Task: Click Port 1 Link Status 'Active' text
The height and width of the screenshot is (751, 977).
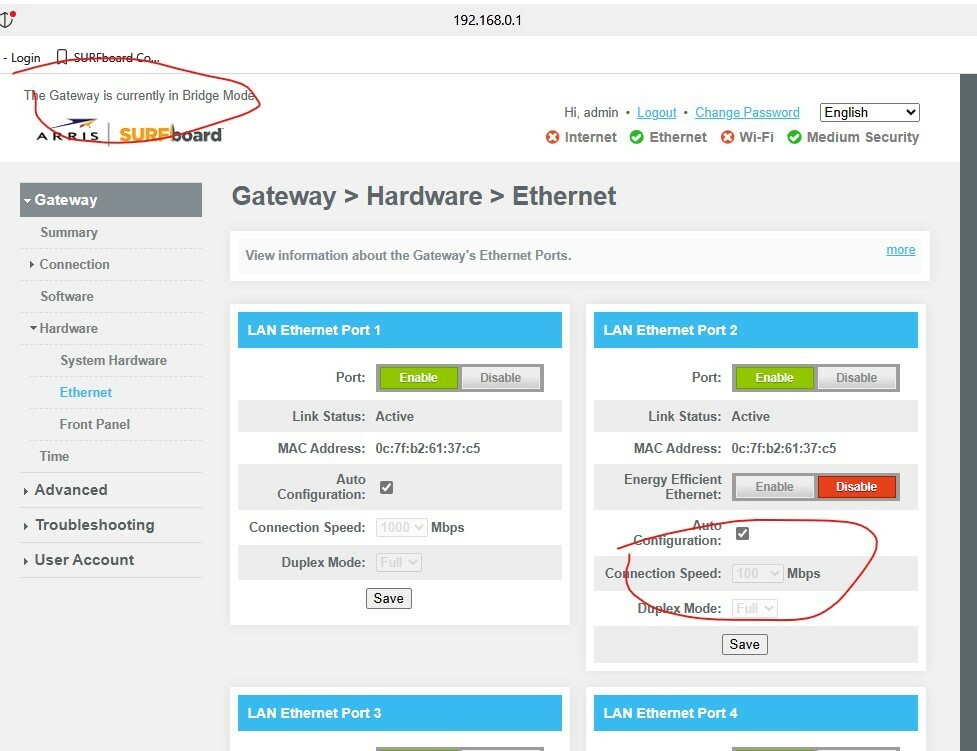Action: 394,416
